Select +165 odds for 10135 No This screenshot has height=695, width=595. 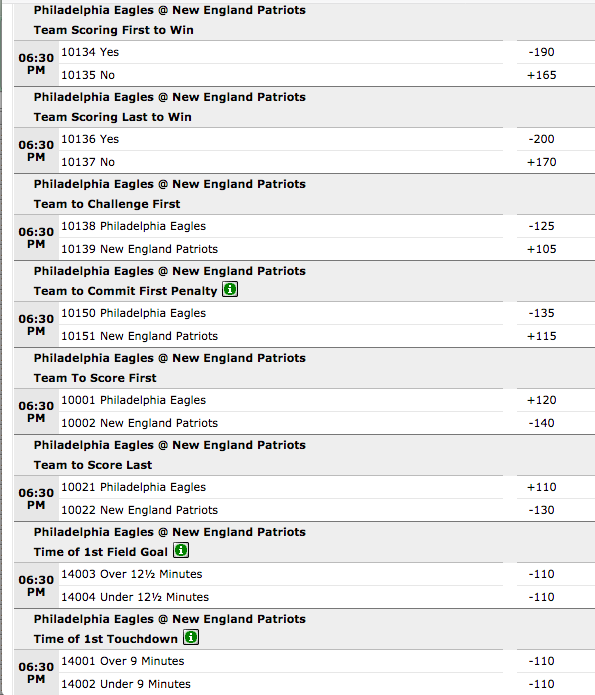(x=541, y=75)
